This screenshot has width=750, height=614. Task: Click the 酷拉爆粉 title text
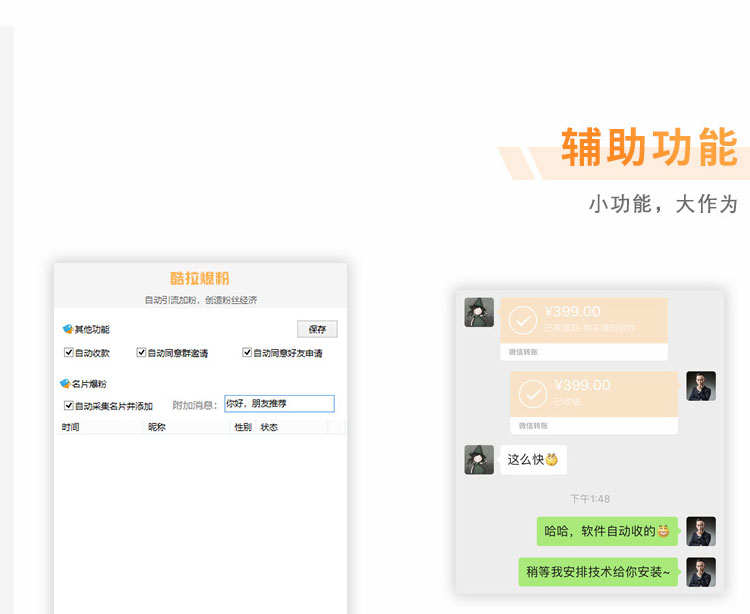coord(200,278)
